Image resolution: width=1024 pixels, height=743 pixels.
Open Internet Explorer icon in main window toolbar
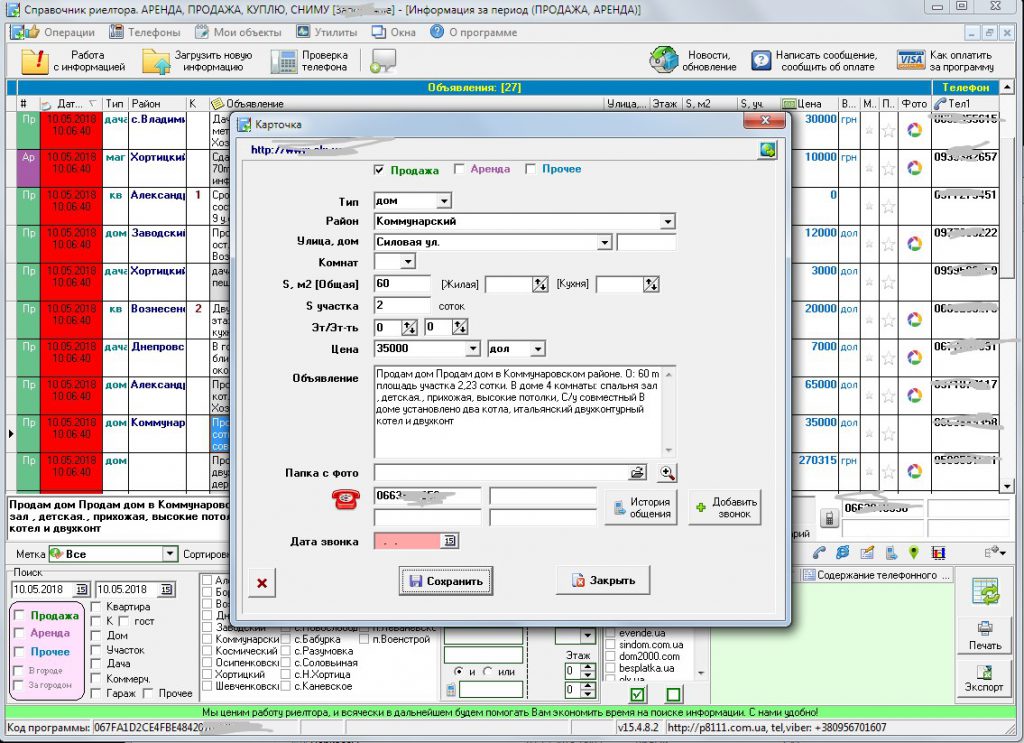click(x=843, y=553)
